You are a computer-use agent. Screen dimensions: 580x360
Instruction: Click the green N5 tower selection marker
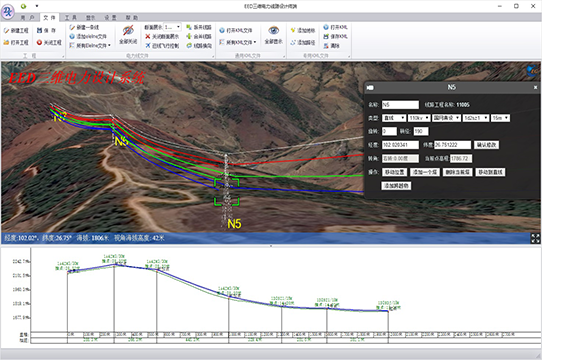[227, 192]
